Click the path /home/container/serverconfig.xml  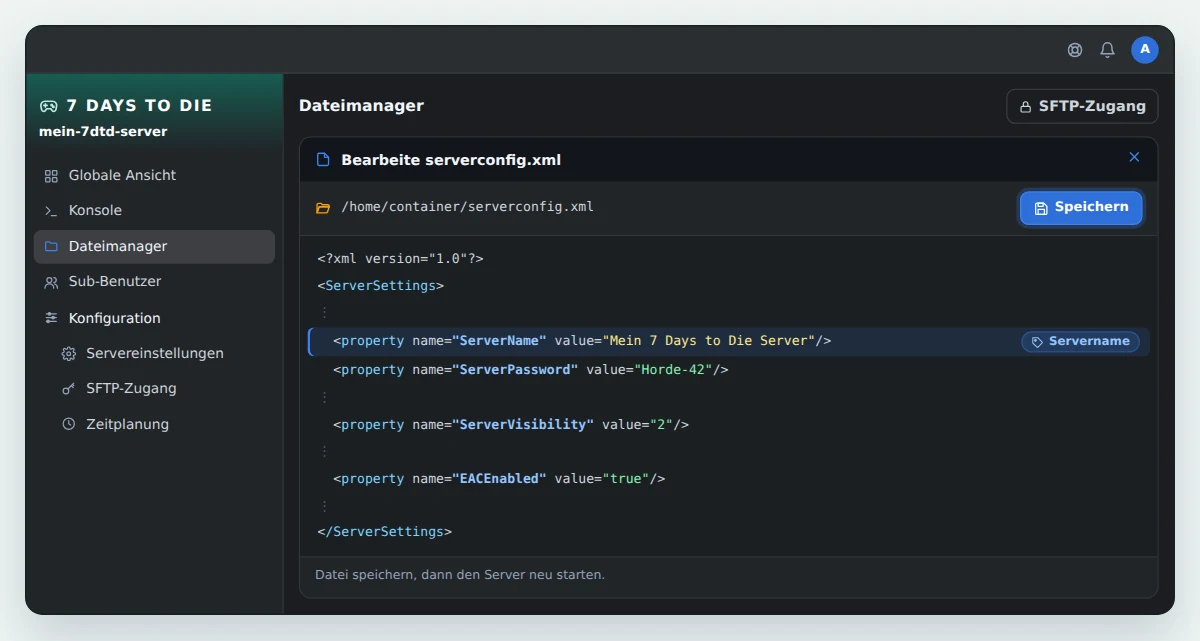468,207
